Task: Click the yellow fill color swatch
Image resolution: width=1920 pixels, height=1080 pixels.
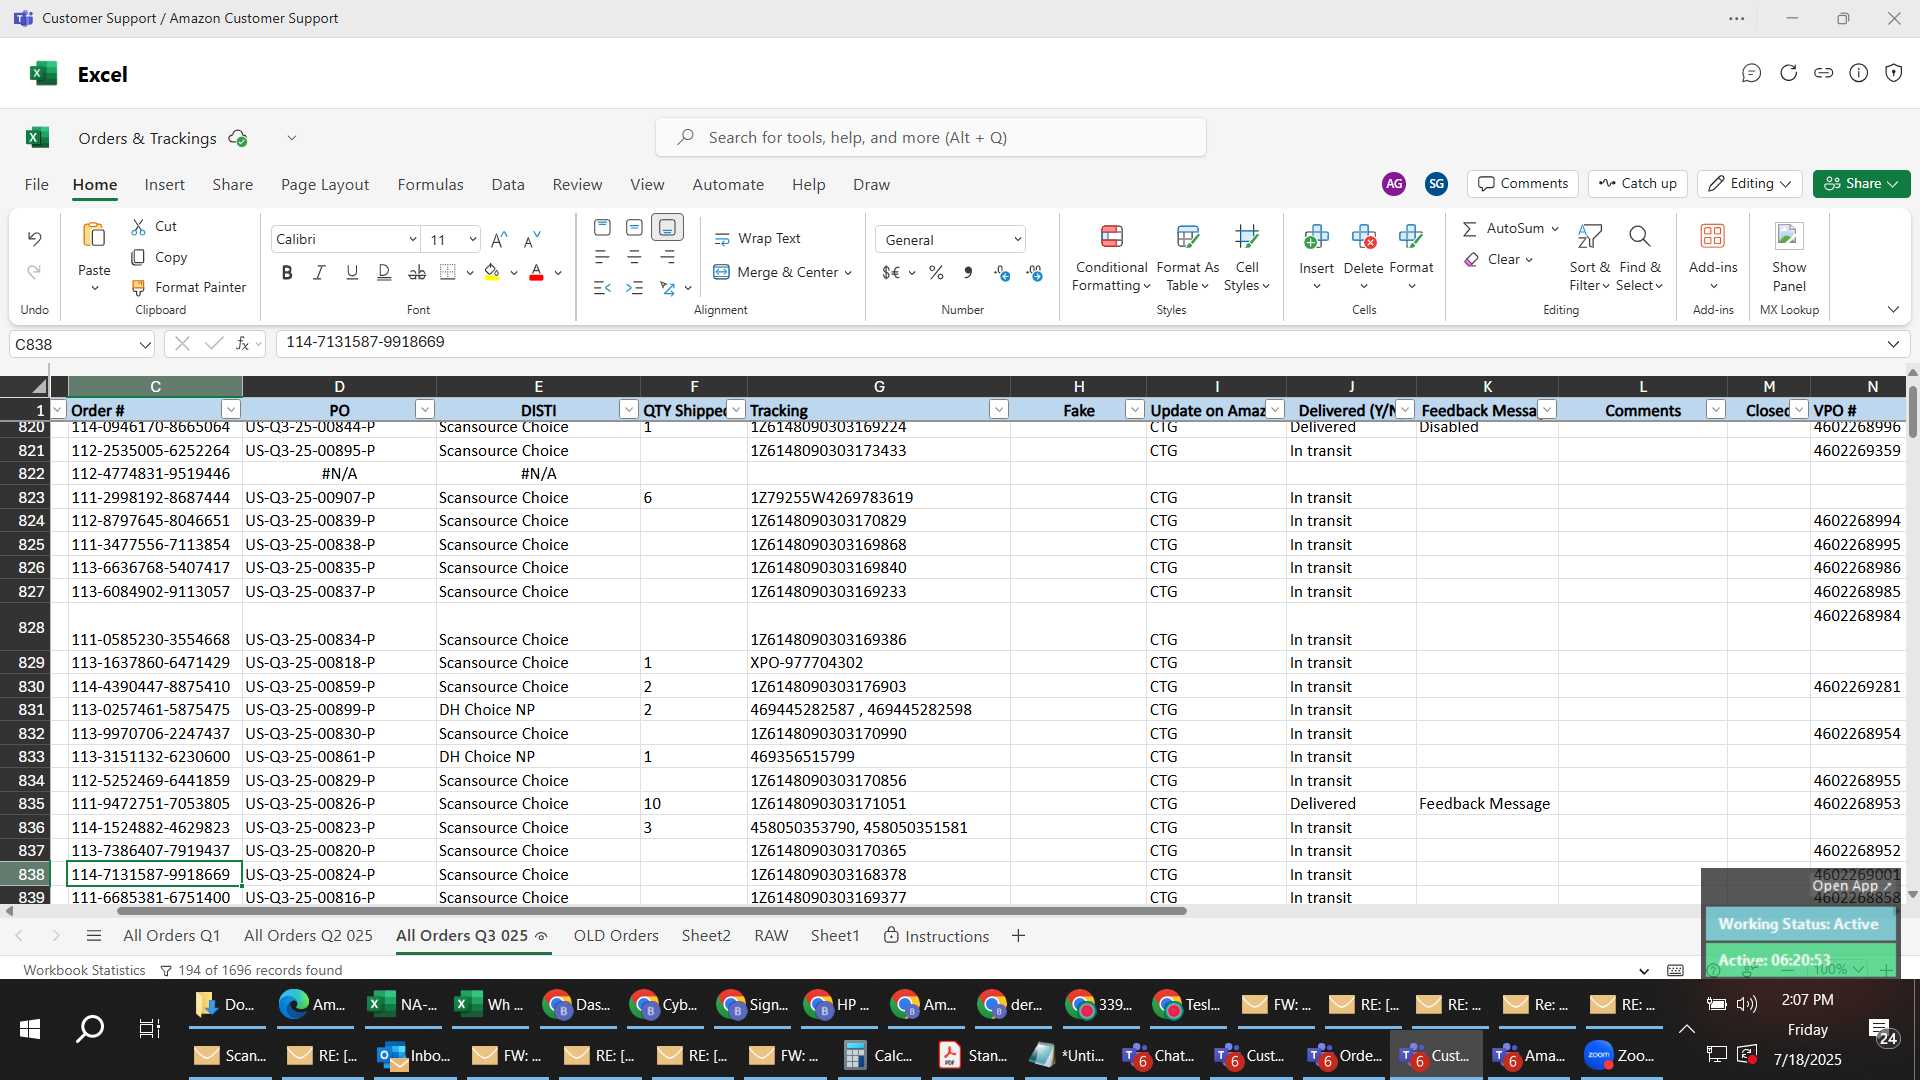Action: tap(492, 272)
